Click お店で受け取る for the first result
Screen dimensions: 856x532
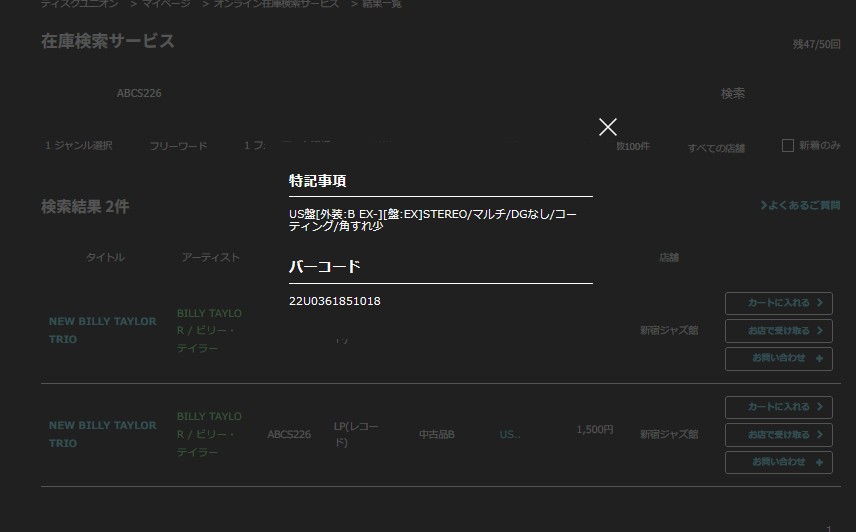[x=778, y=331]
